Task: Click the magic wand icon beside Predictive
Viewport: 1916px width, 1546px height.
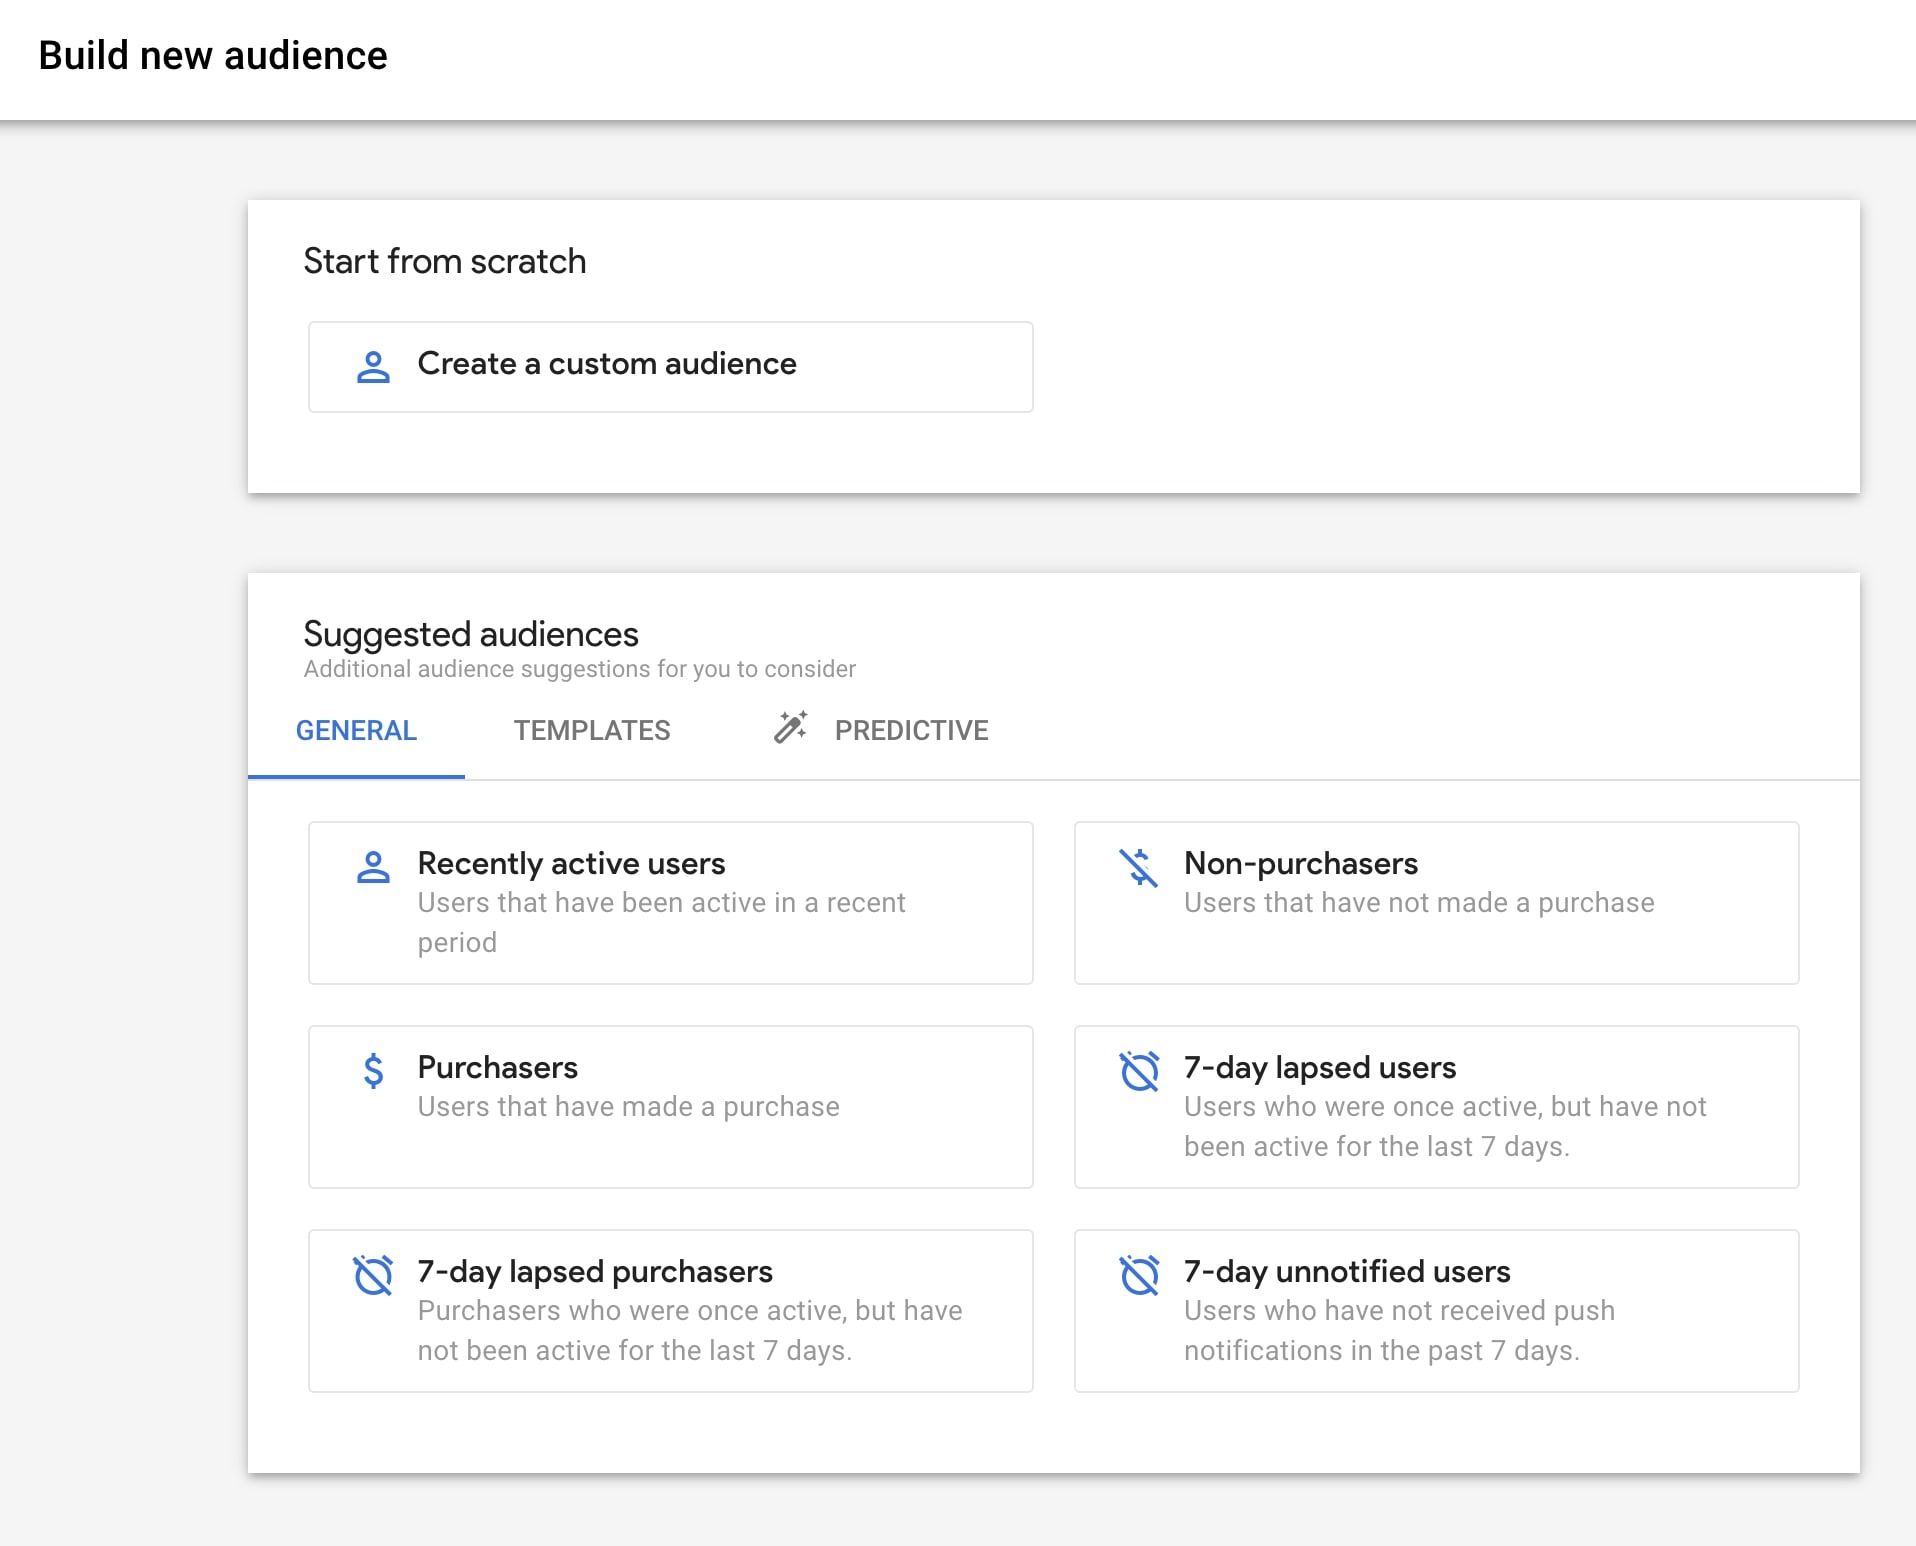Action: 791,727
